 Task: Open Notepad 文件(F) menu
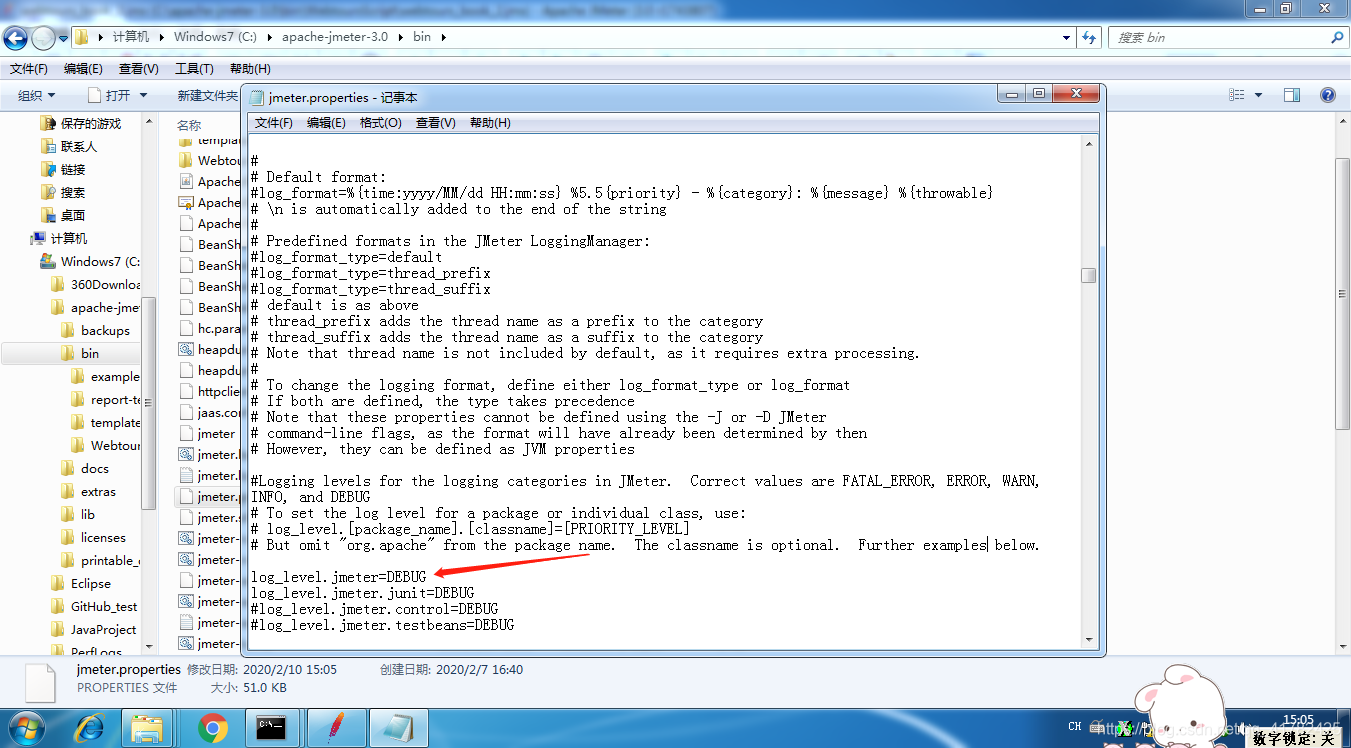pos(274,122)
